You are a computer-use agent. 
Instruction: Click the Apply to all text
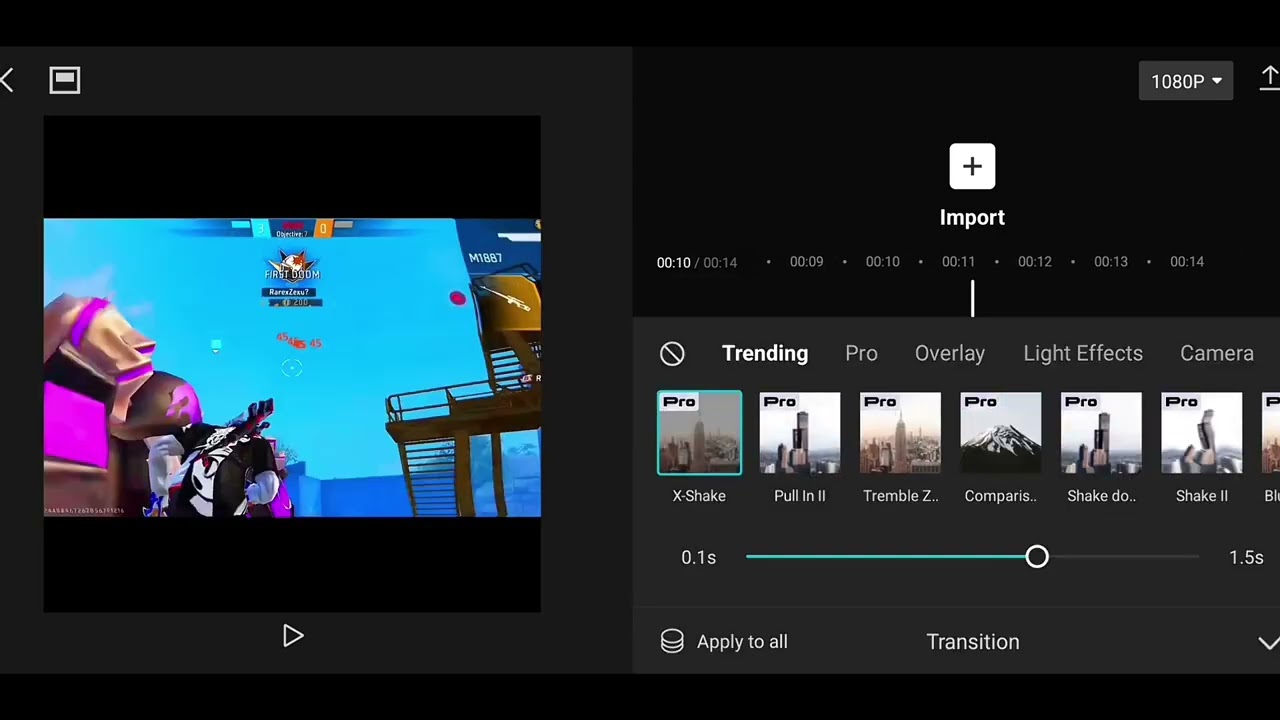point(742,642)
